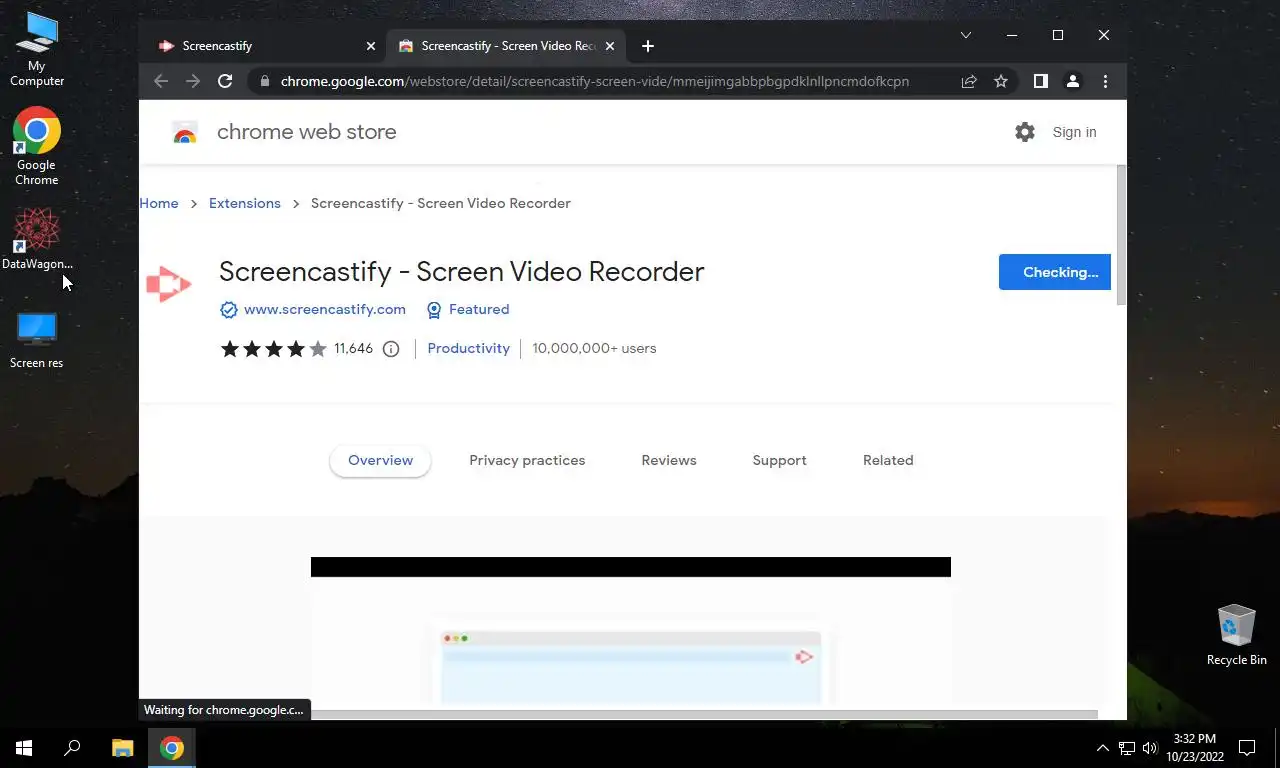The width and height of the screenshot is (1280, 768).
Task: Switch to the Support tab
Action: (x=779, y=461)
